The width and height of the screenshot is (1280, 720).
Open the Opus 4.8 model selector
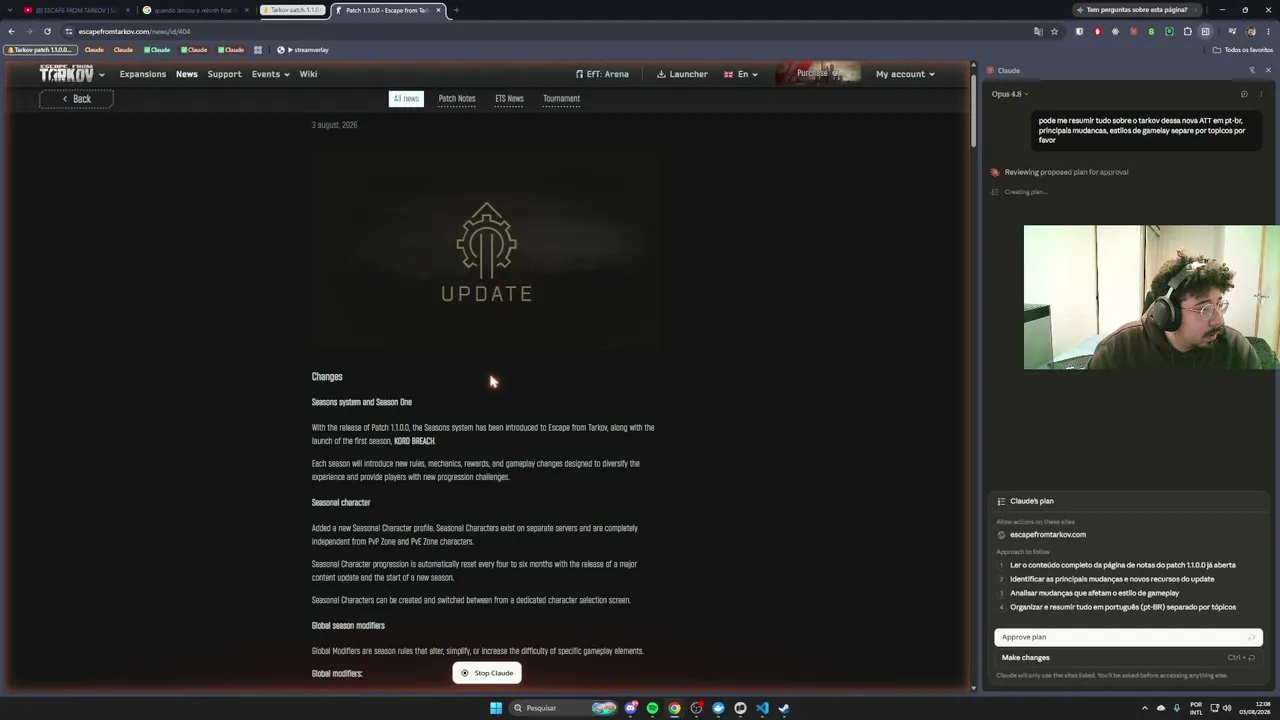[1010, 94]
